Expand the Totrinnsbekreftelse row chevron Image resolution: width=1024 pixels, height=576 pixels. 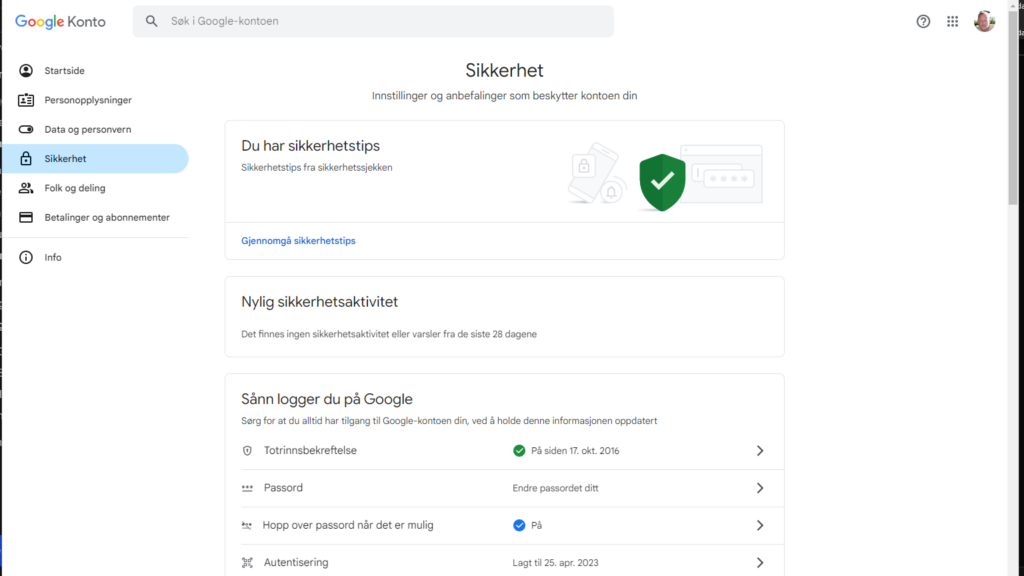point(760,451)
